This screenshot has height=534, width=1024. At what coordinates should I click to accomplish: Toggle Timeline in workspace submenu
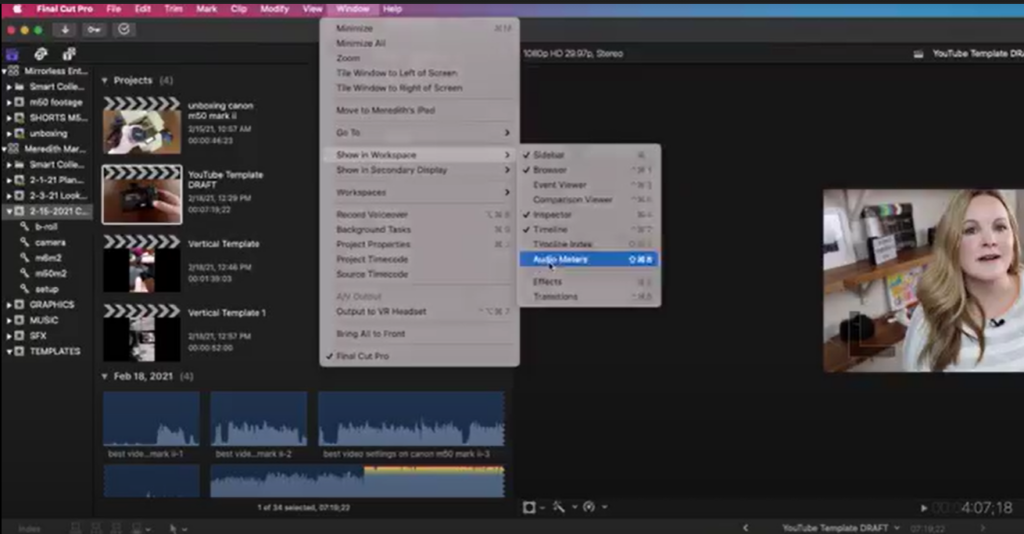589,230
